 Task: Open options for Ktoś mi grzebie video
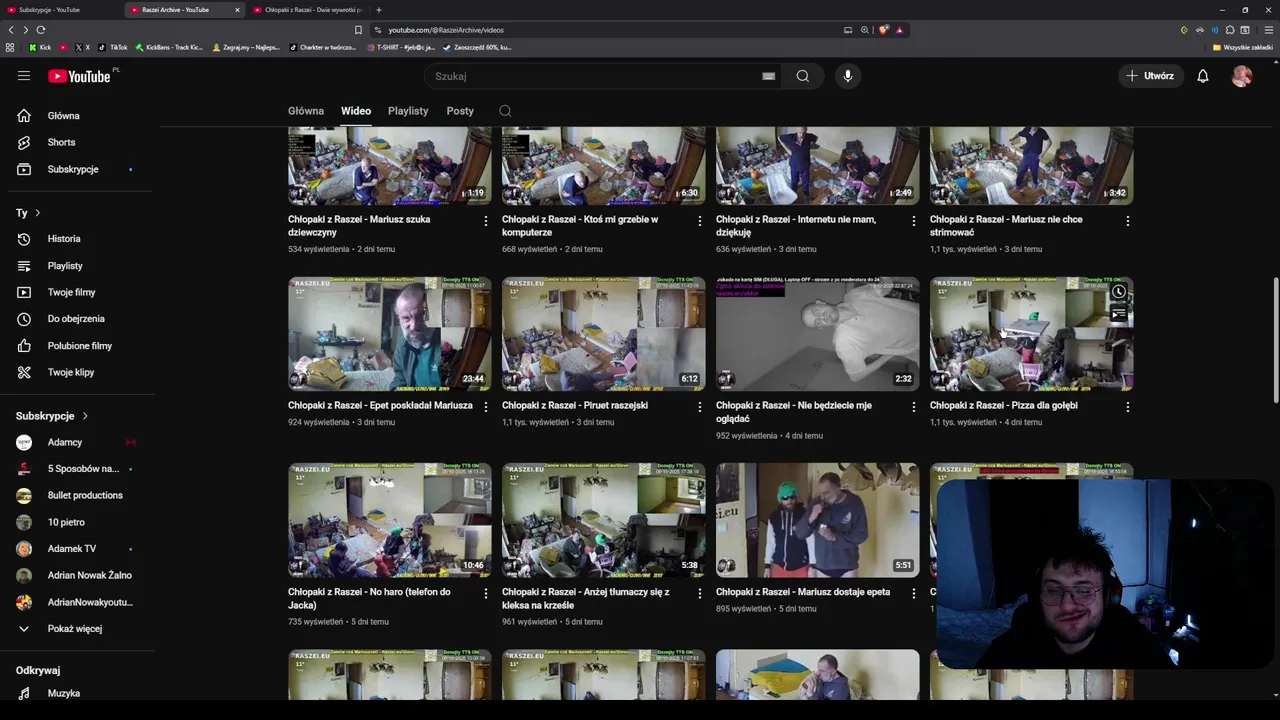tap(700, 221)
